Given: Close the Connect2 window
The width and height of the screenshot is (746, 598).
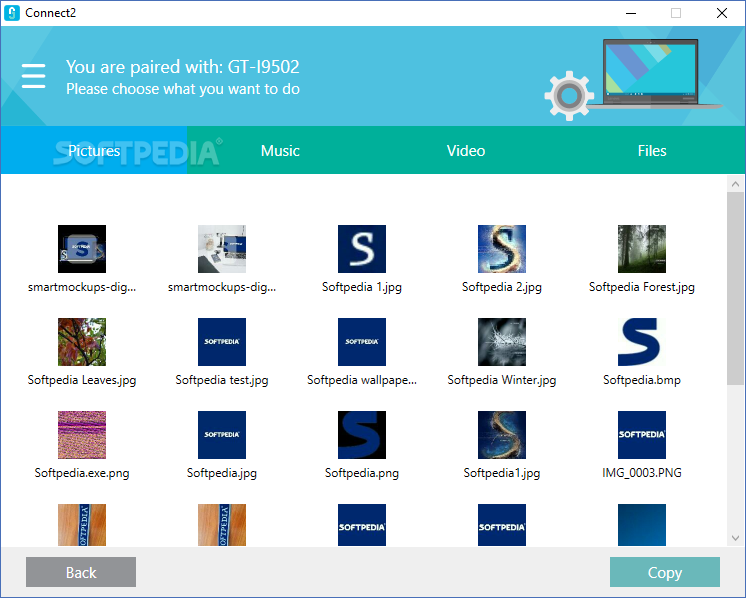Looking at the screenshot, I should tap(722, 13).
